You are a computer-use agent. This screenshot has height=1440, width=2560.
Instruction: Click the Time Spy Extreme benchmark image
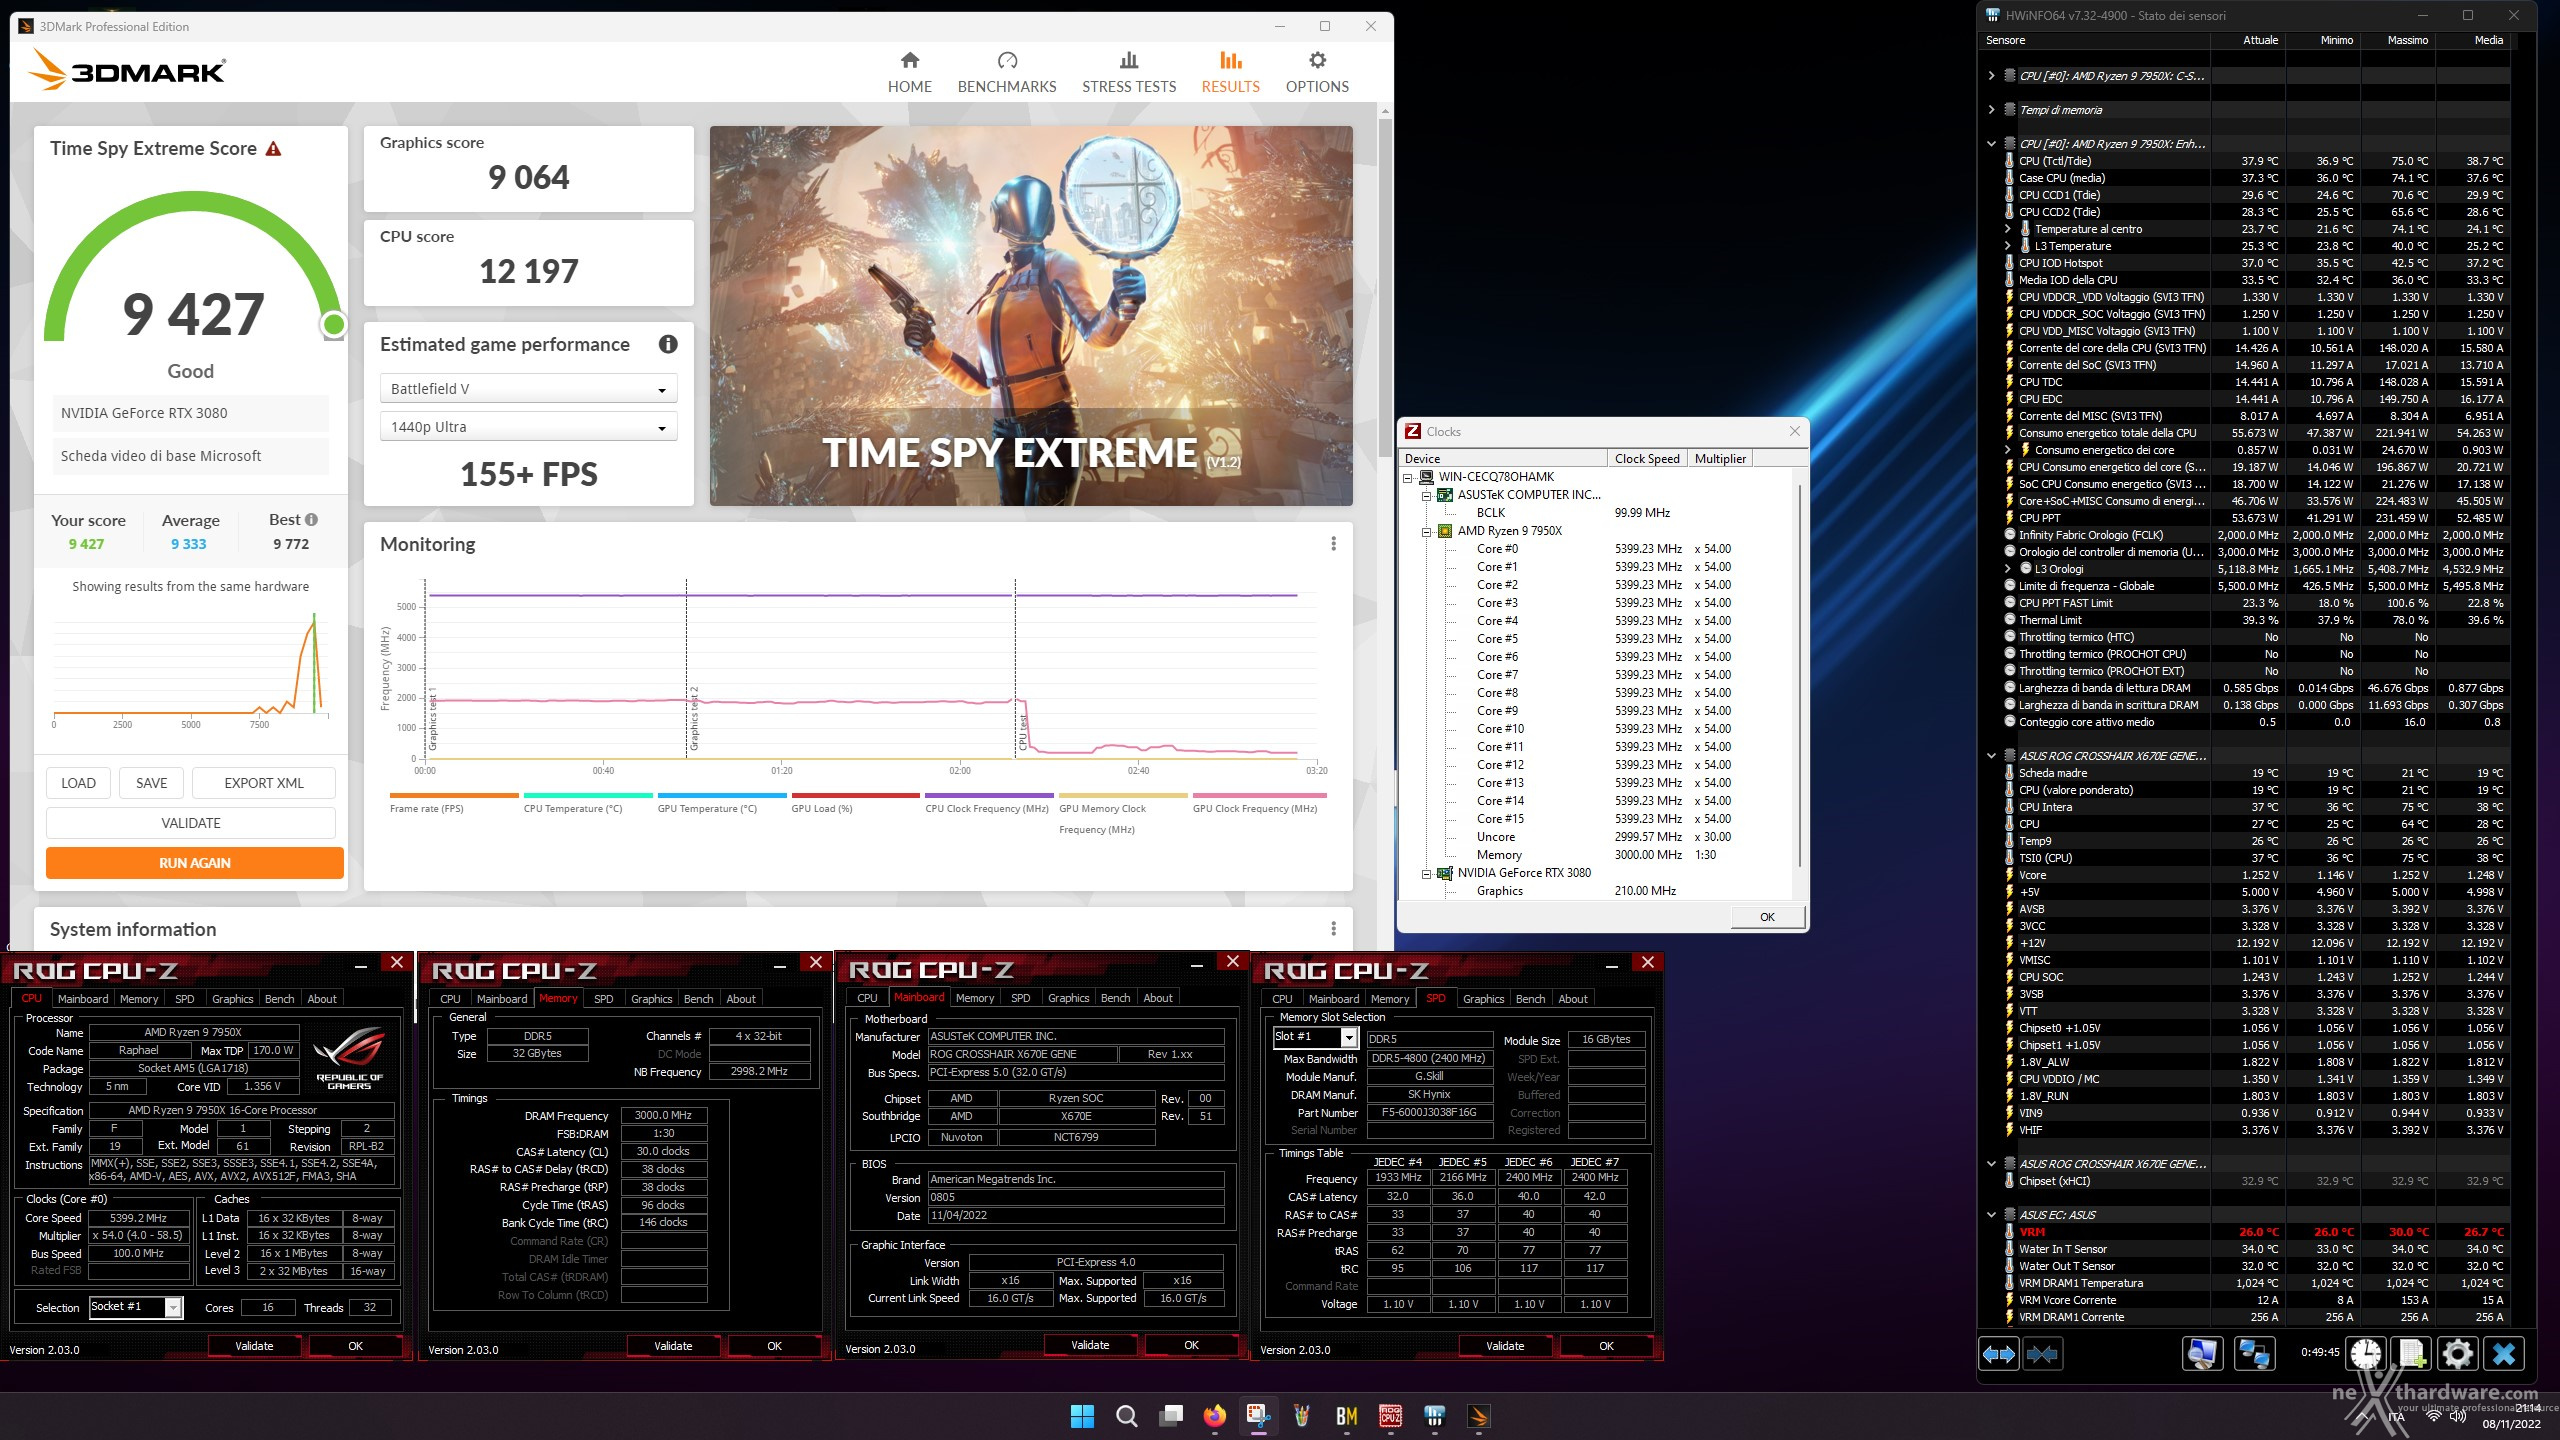[1031, 315]
